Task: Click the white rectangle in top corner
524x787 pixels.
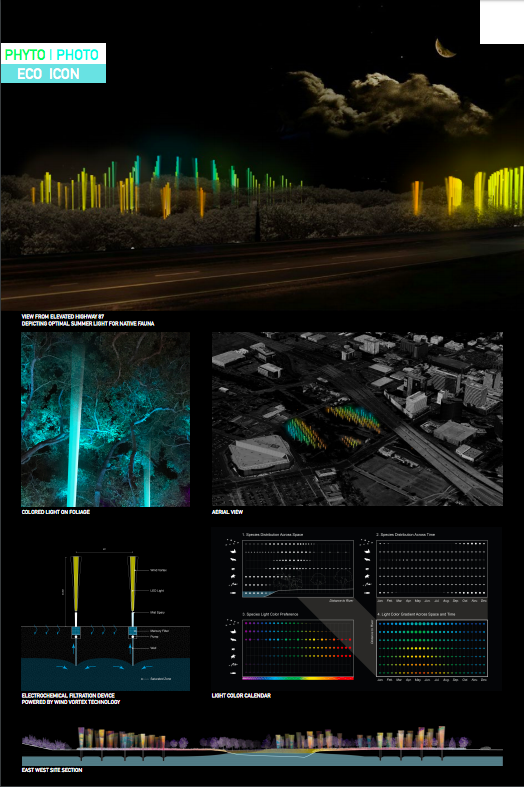Action: click(502, 22)
